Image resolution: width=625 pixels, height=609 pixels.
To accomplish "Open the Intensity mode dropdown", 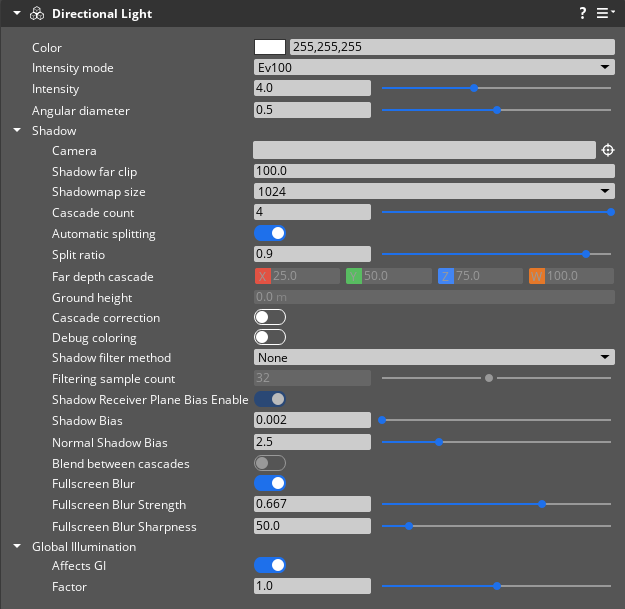I will tap(434, 67).
